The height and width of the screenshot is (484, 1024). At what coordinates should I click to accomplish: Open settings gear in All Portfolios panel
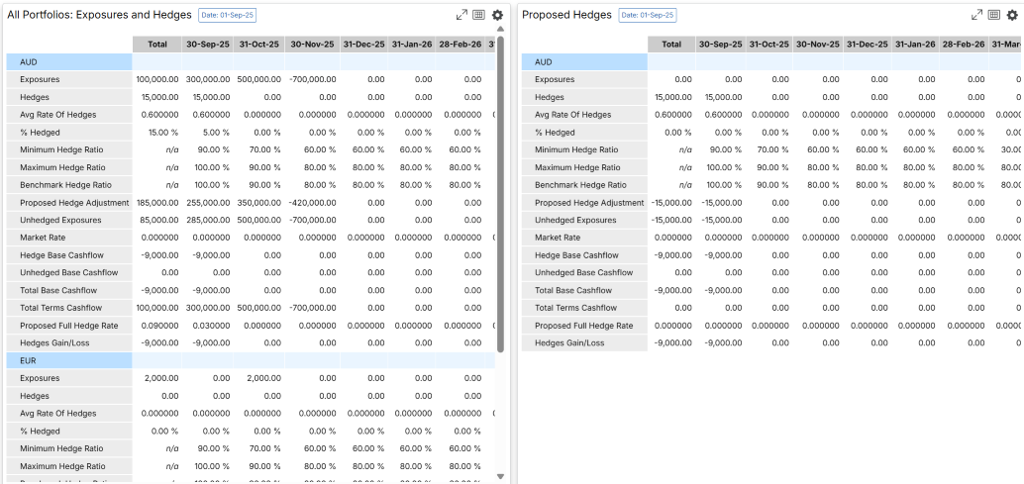[x=498, y=15]
